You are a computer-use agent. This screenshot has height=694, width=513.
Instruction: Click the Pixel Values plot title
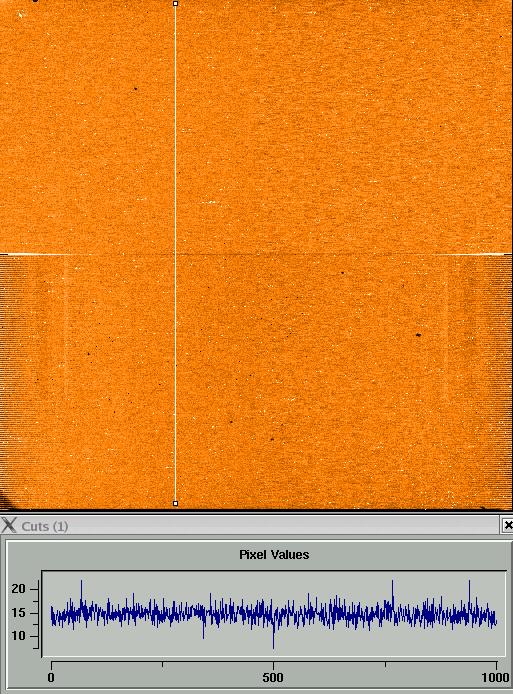point(274,555)
